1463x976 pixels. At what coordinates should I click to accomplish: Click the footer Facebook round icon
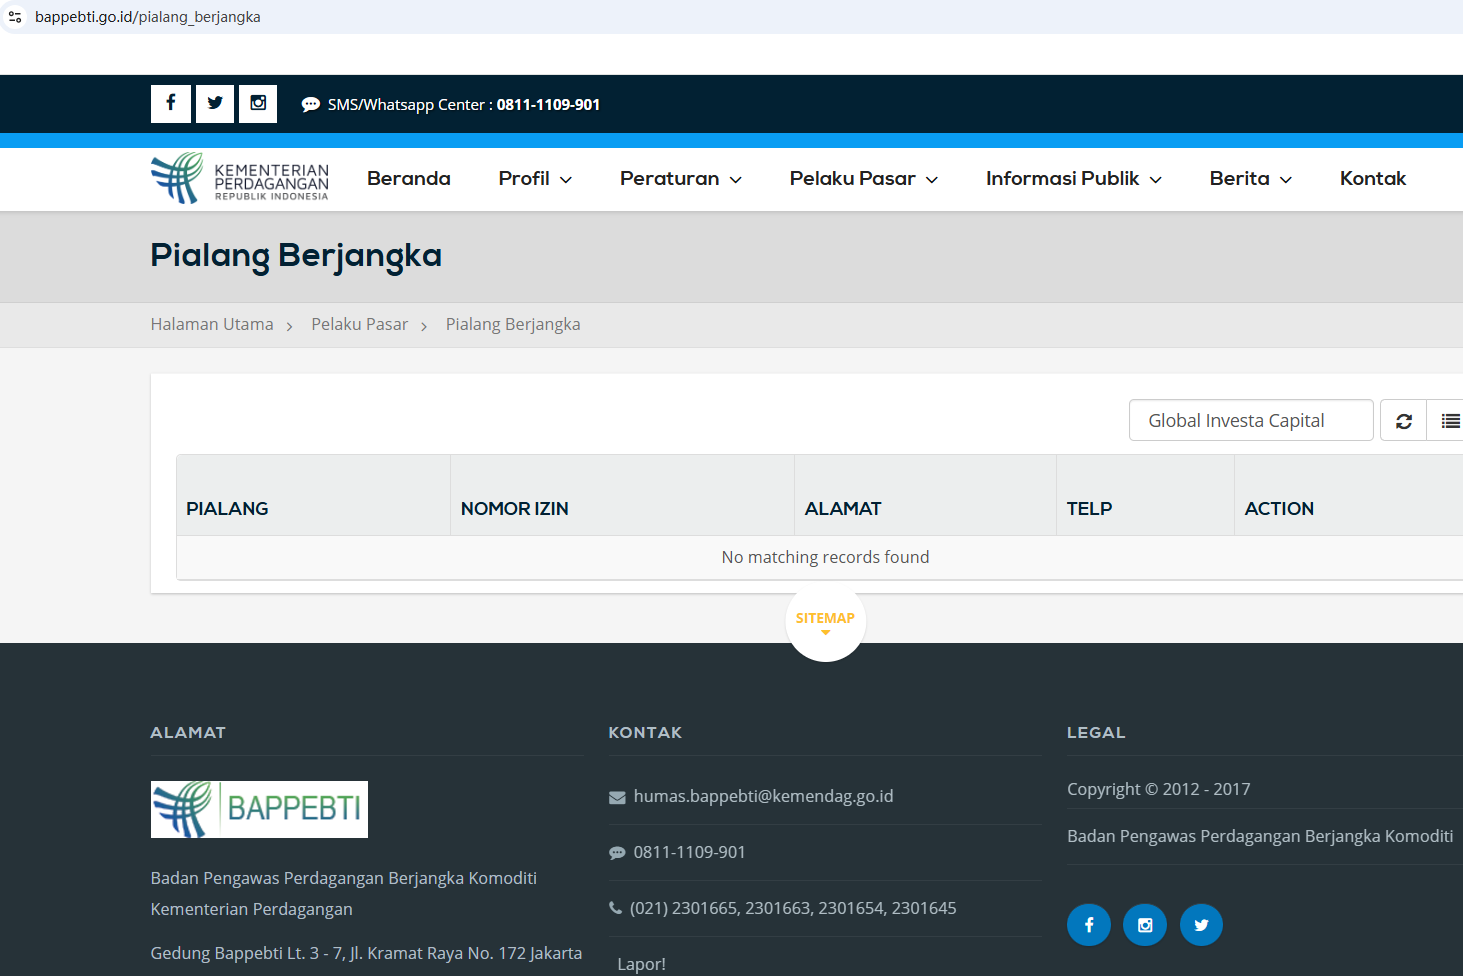[1089, 925]
